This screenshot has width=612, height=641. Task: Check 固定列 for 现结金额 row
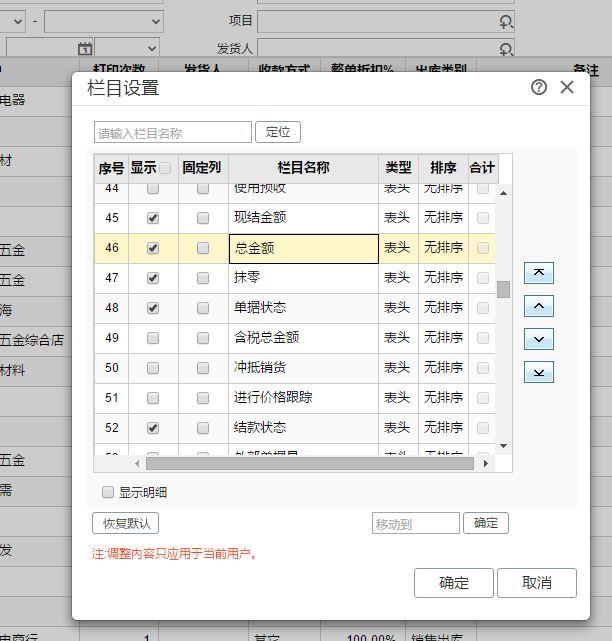(203, 218)
